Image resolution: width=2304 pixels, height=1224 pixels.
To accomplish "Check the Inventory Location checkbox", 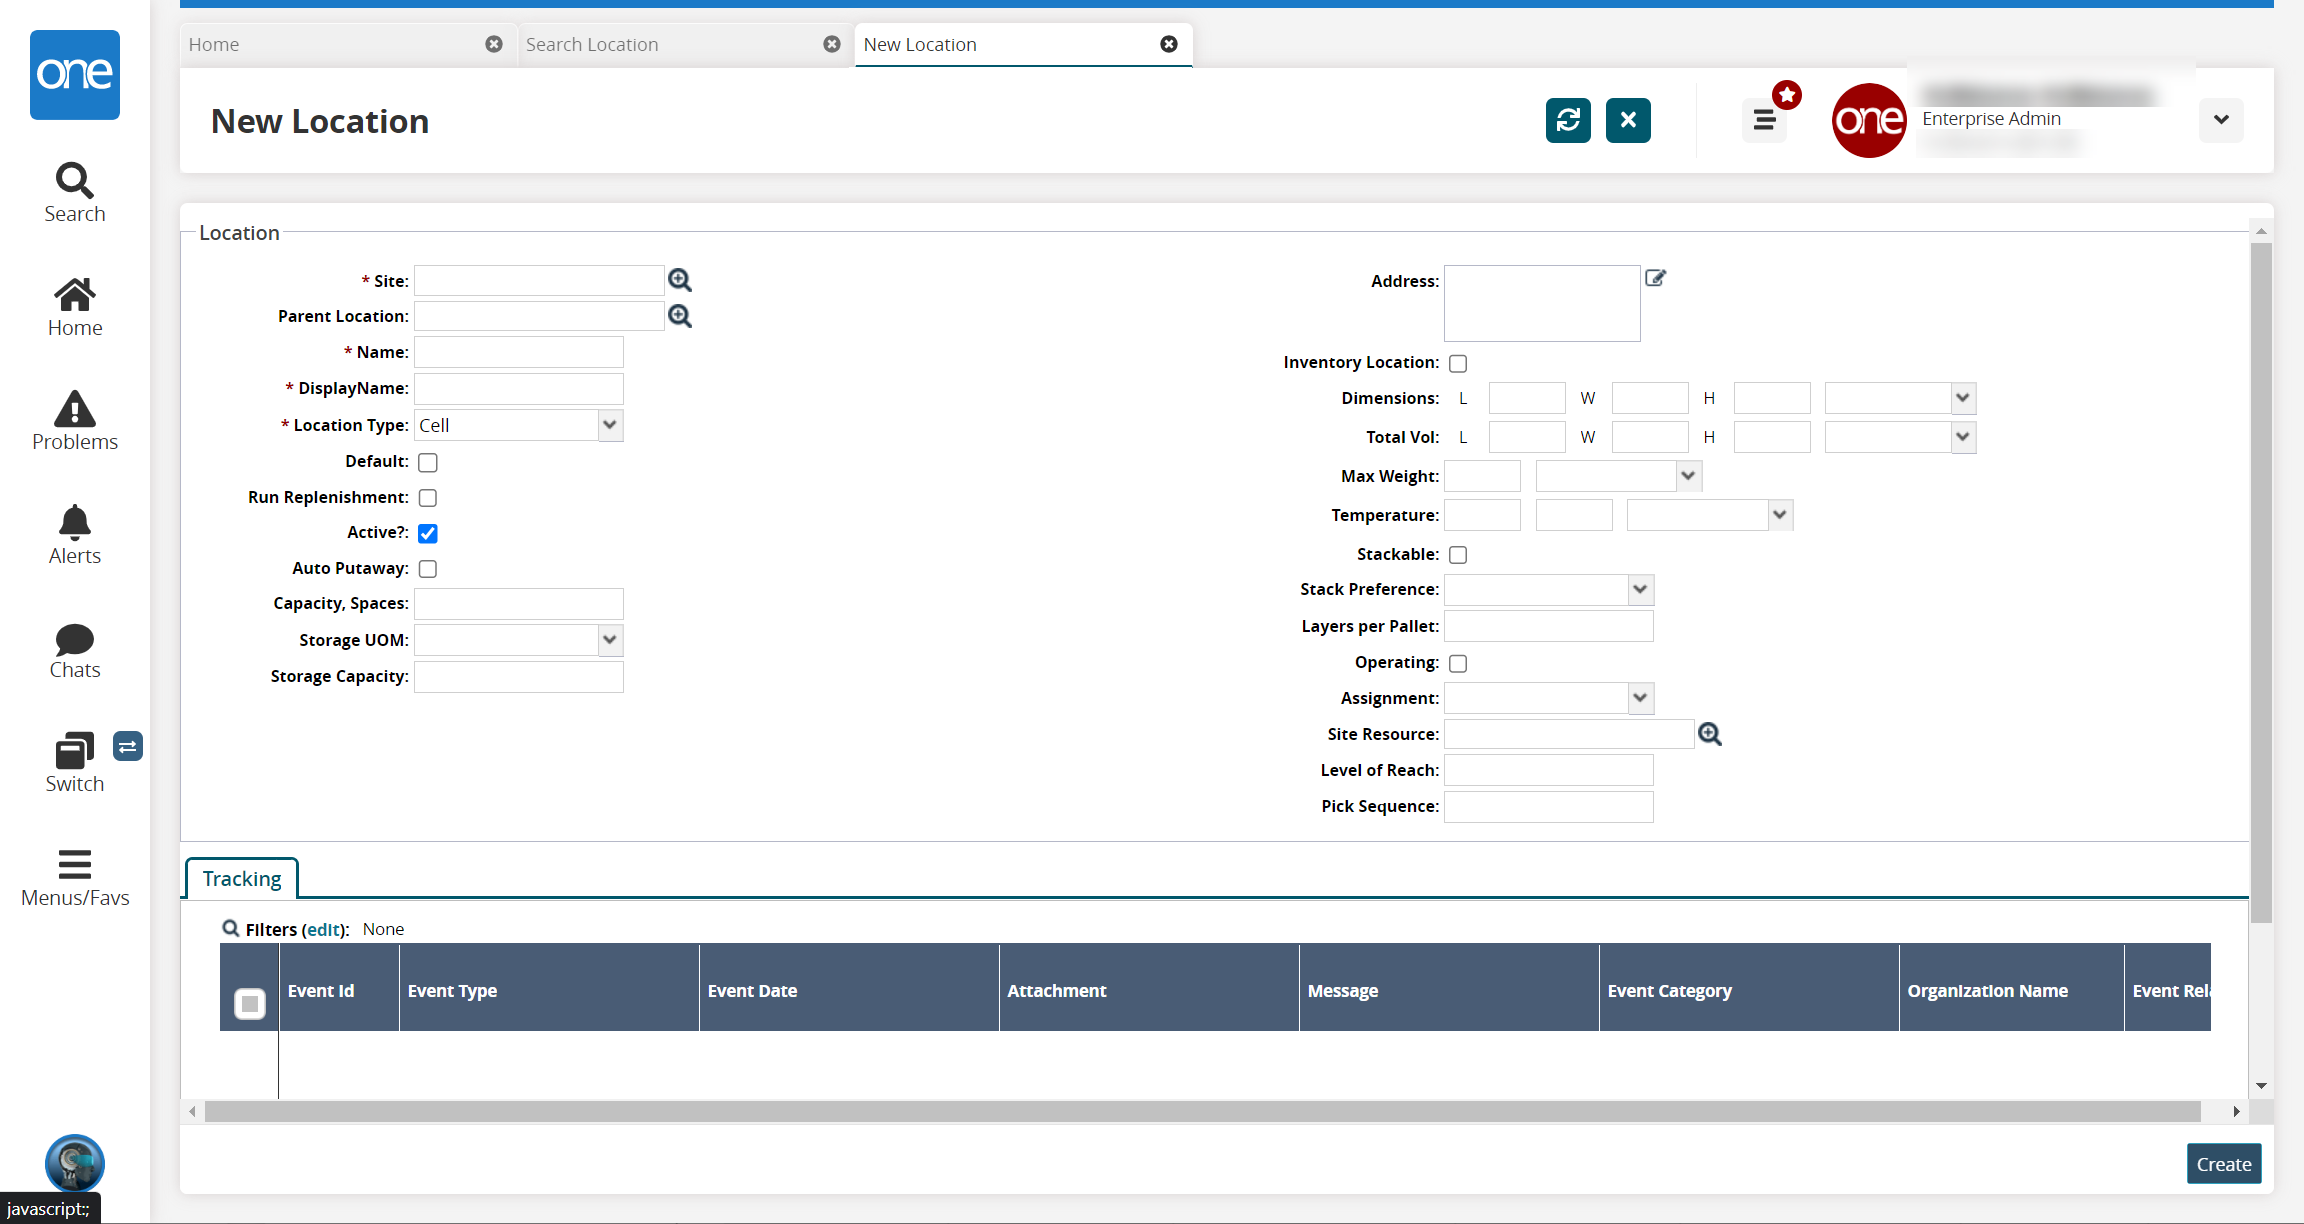I will (x=1458, y=363).
